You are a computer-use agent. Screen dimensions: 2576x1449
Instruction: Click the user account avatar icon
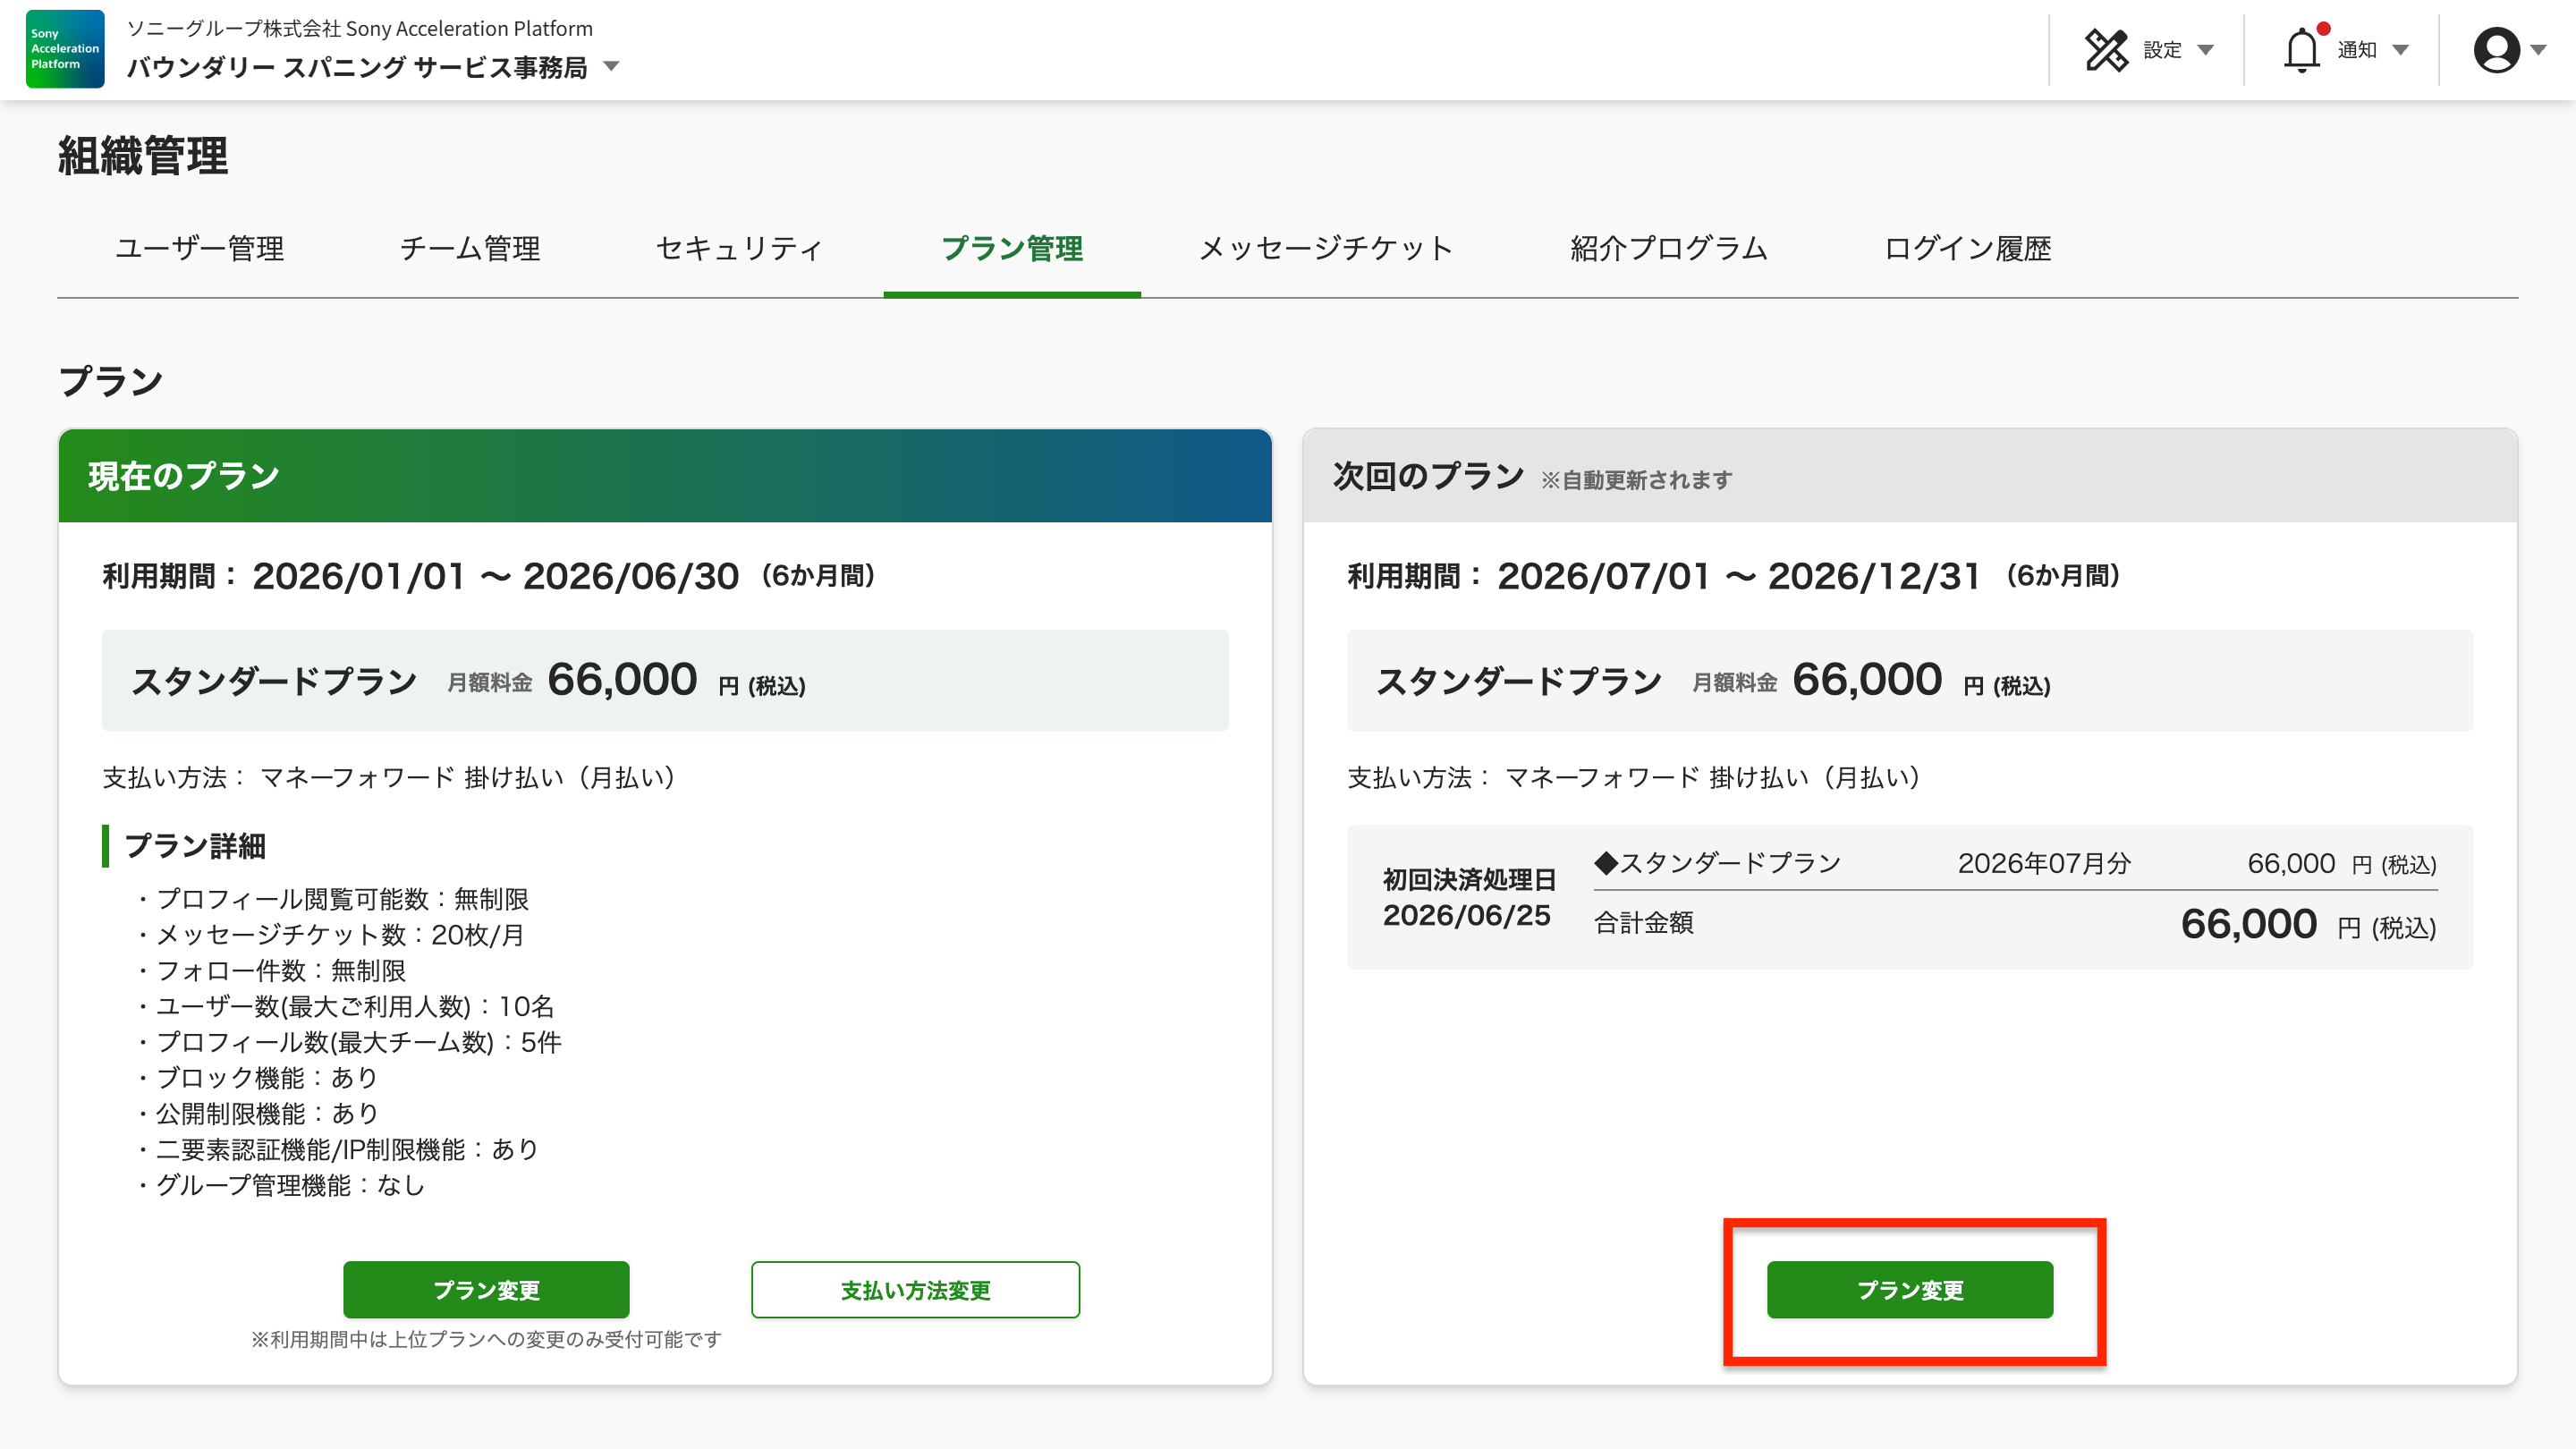(x=2496, y=49)
